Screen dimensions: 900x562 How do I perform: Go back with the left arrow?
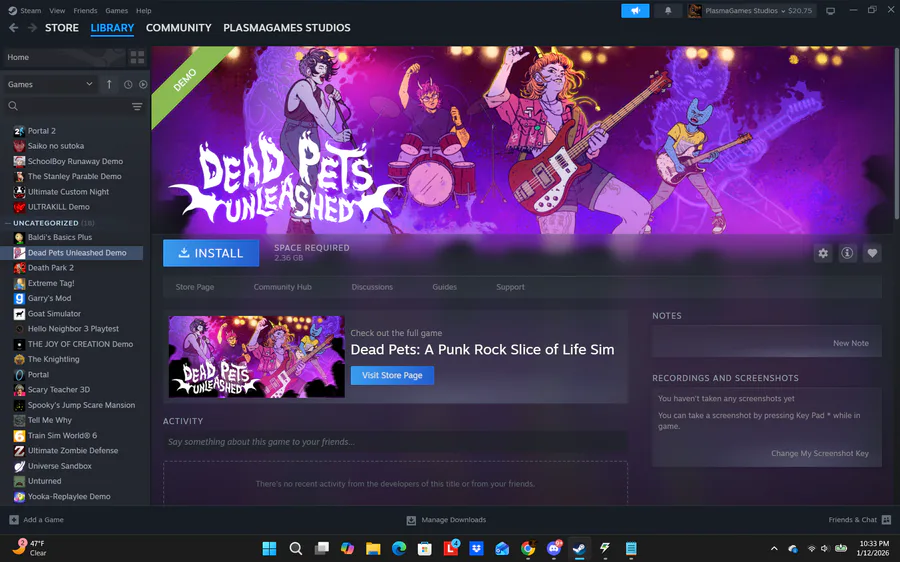point(14,28)
